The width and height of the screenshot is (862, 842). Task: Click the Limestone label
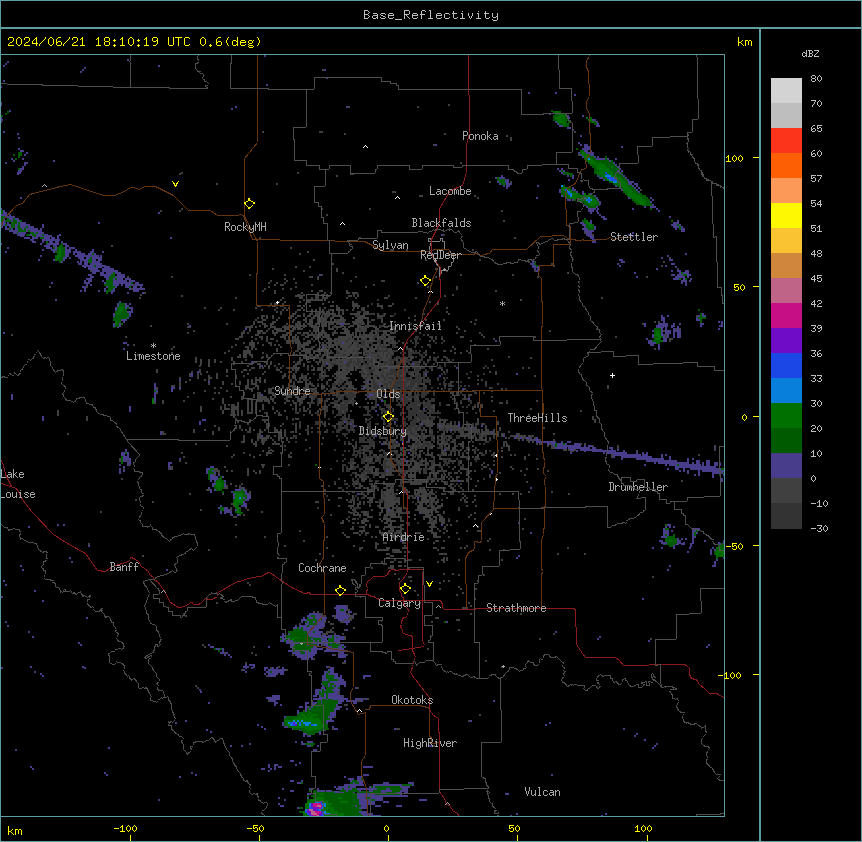[x=153, y=356]
